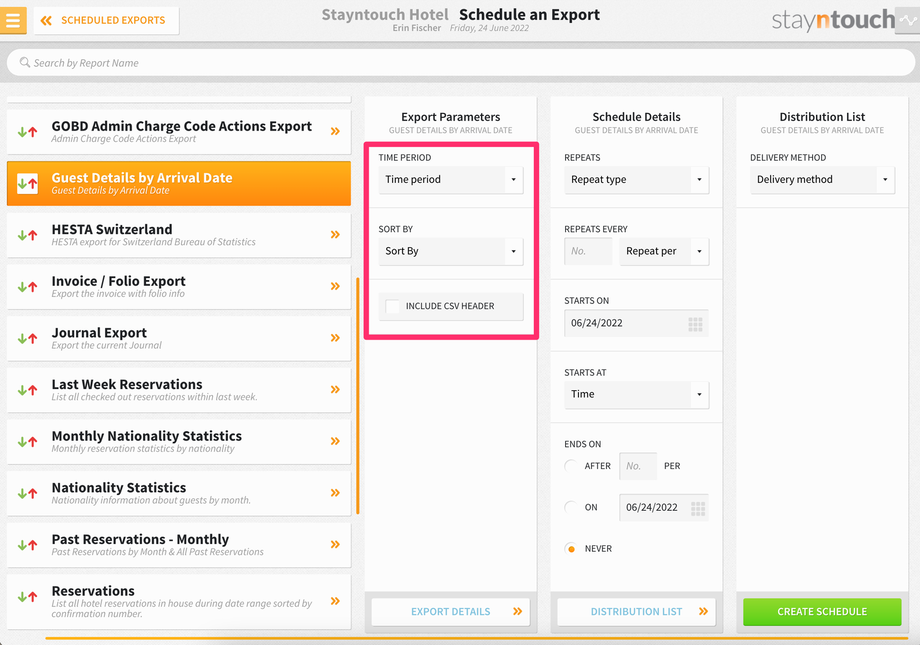Click chevron arrows on Monthly Nationality Statistics row
This screenshot has height=645, width=920.
click(335, 441)
